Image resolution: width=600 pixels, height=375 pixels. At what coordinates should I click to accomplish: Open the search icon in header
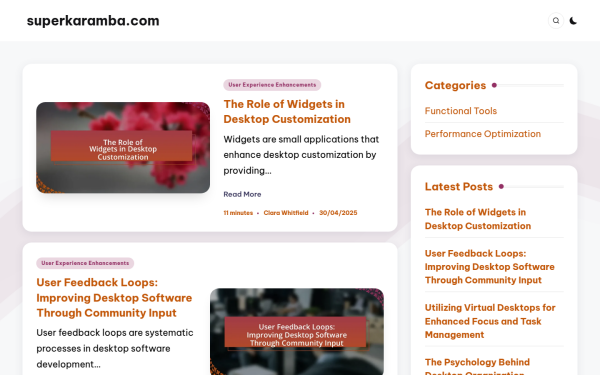pyautogui.click(x=556, y=21)
